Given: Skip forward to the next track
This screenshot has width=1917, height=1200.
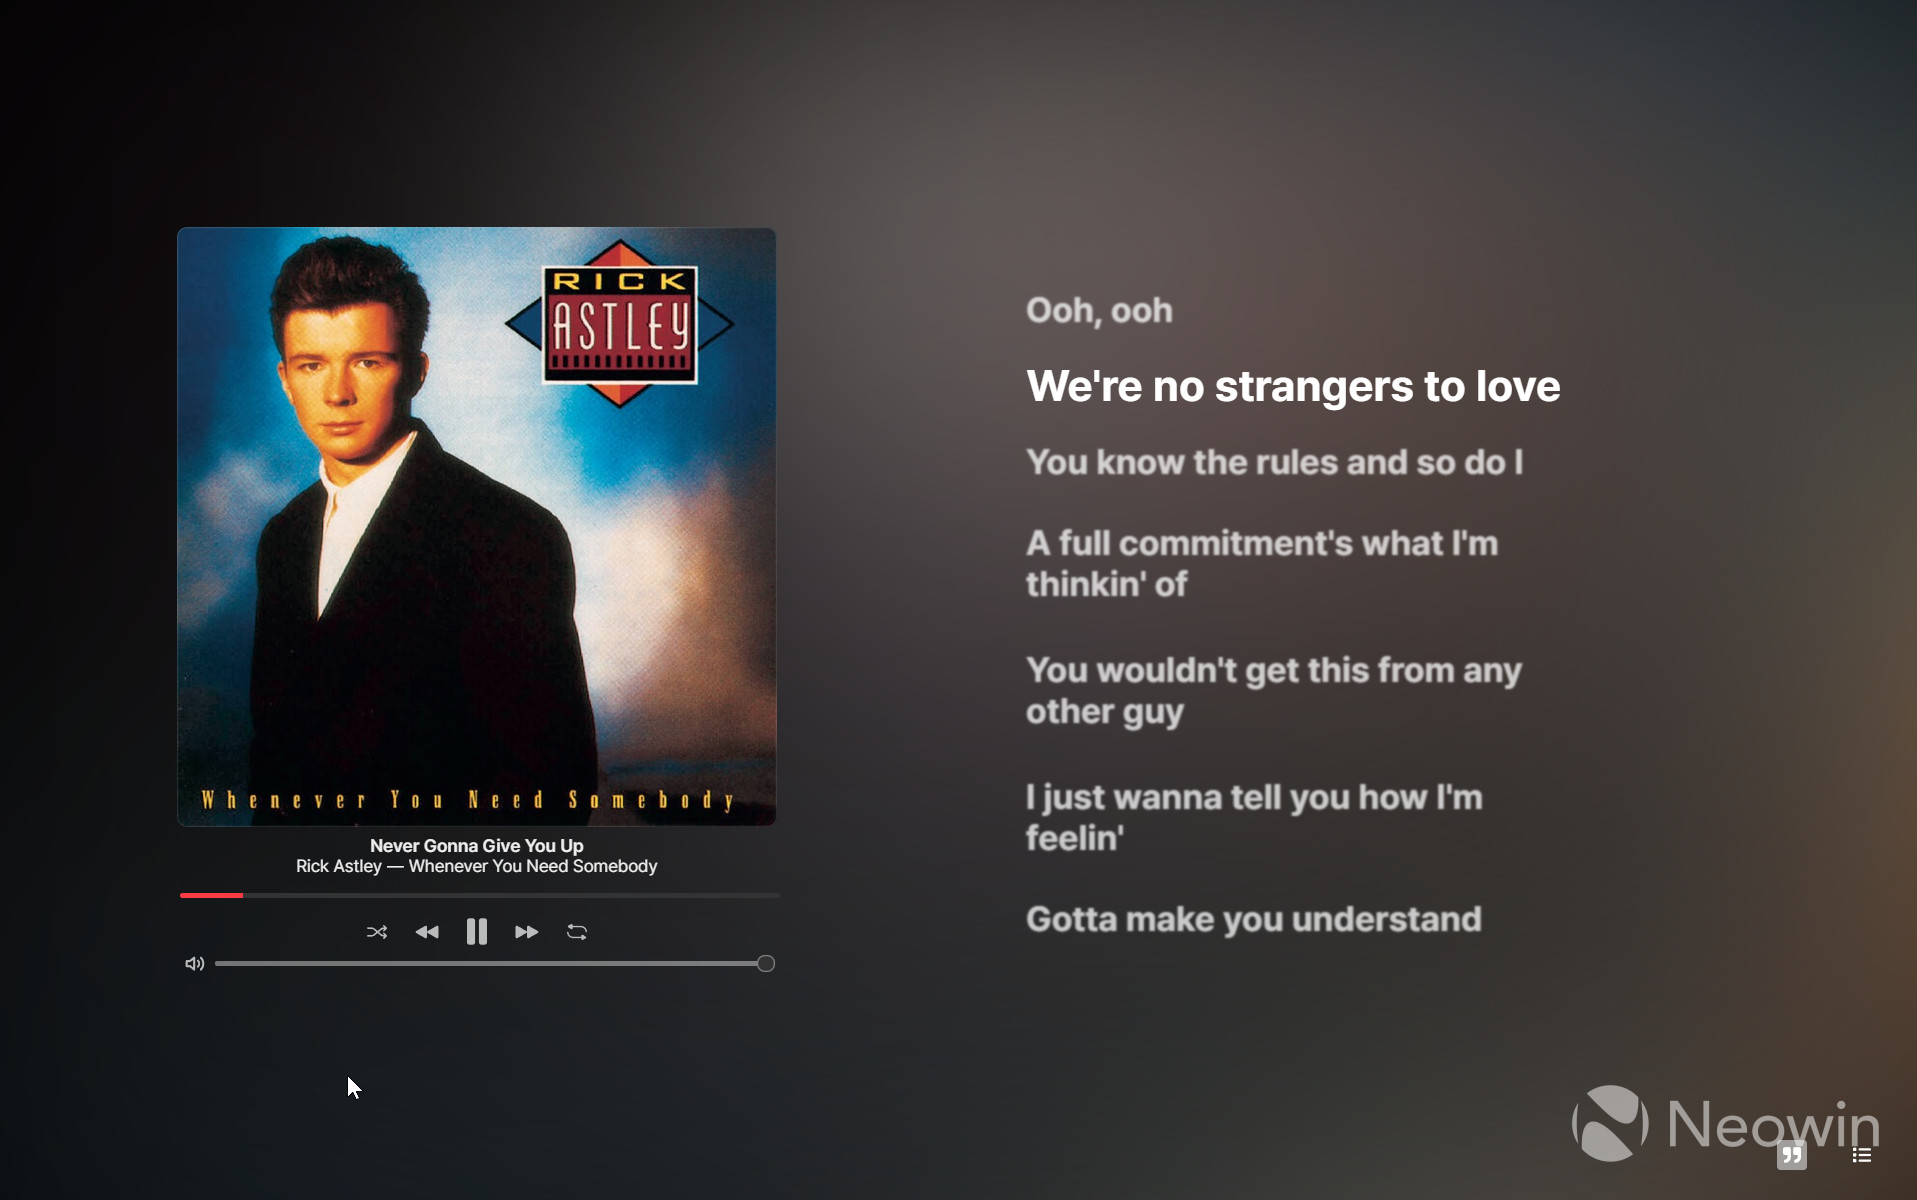Looking at the screenshot, I should point(527,932).
